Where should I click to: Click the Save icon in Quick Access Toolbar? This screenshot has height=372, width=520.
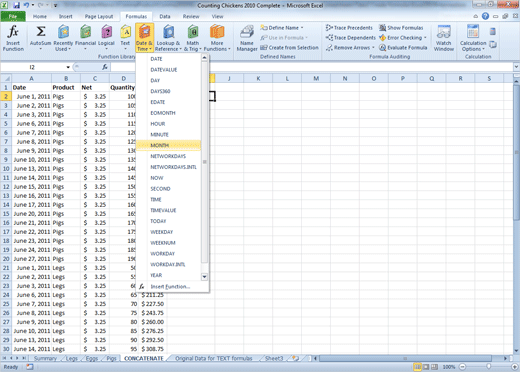[16, 5]
